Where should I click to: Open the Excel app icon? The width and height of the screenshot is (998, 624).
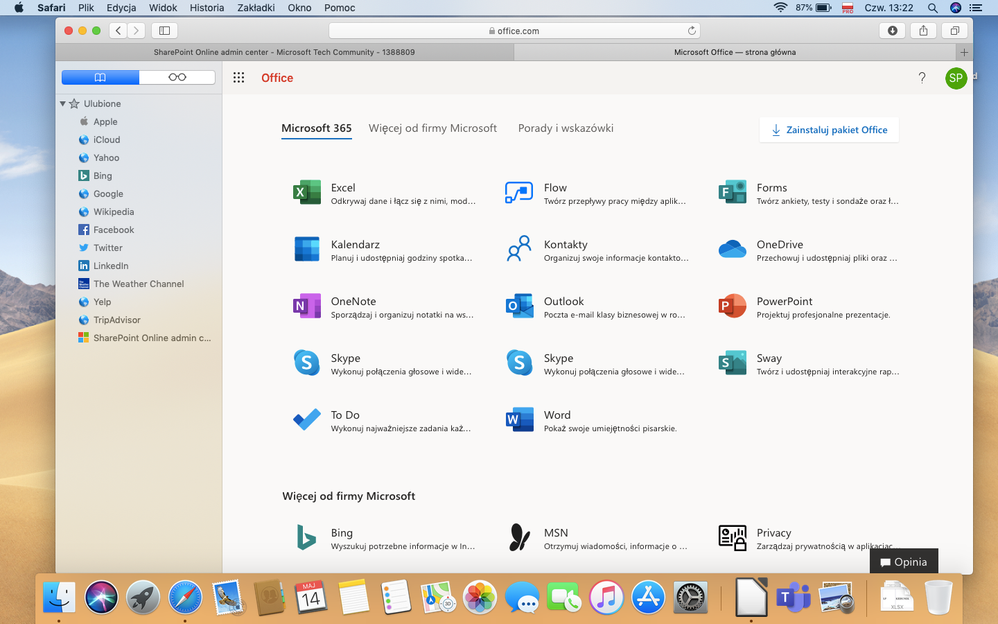[307, 192]
